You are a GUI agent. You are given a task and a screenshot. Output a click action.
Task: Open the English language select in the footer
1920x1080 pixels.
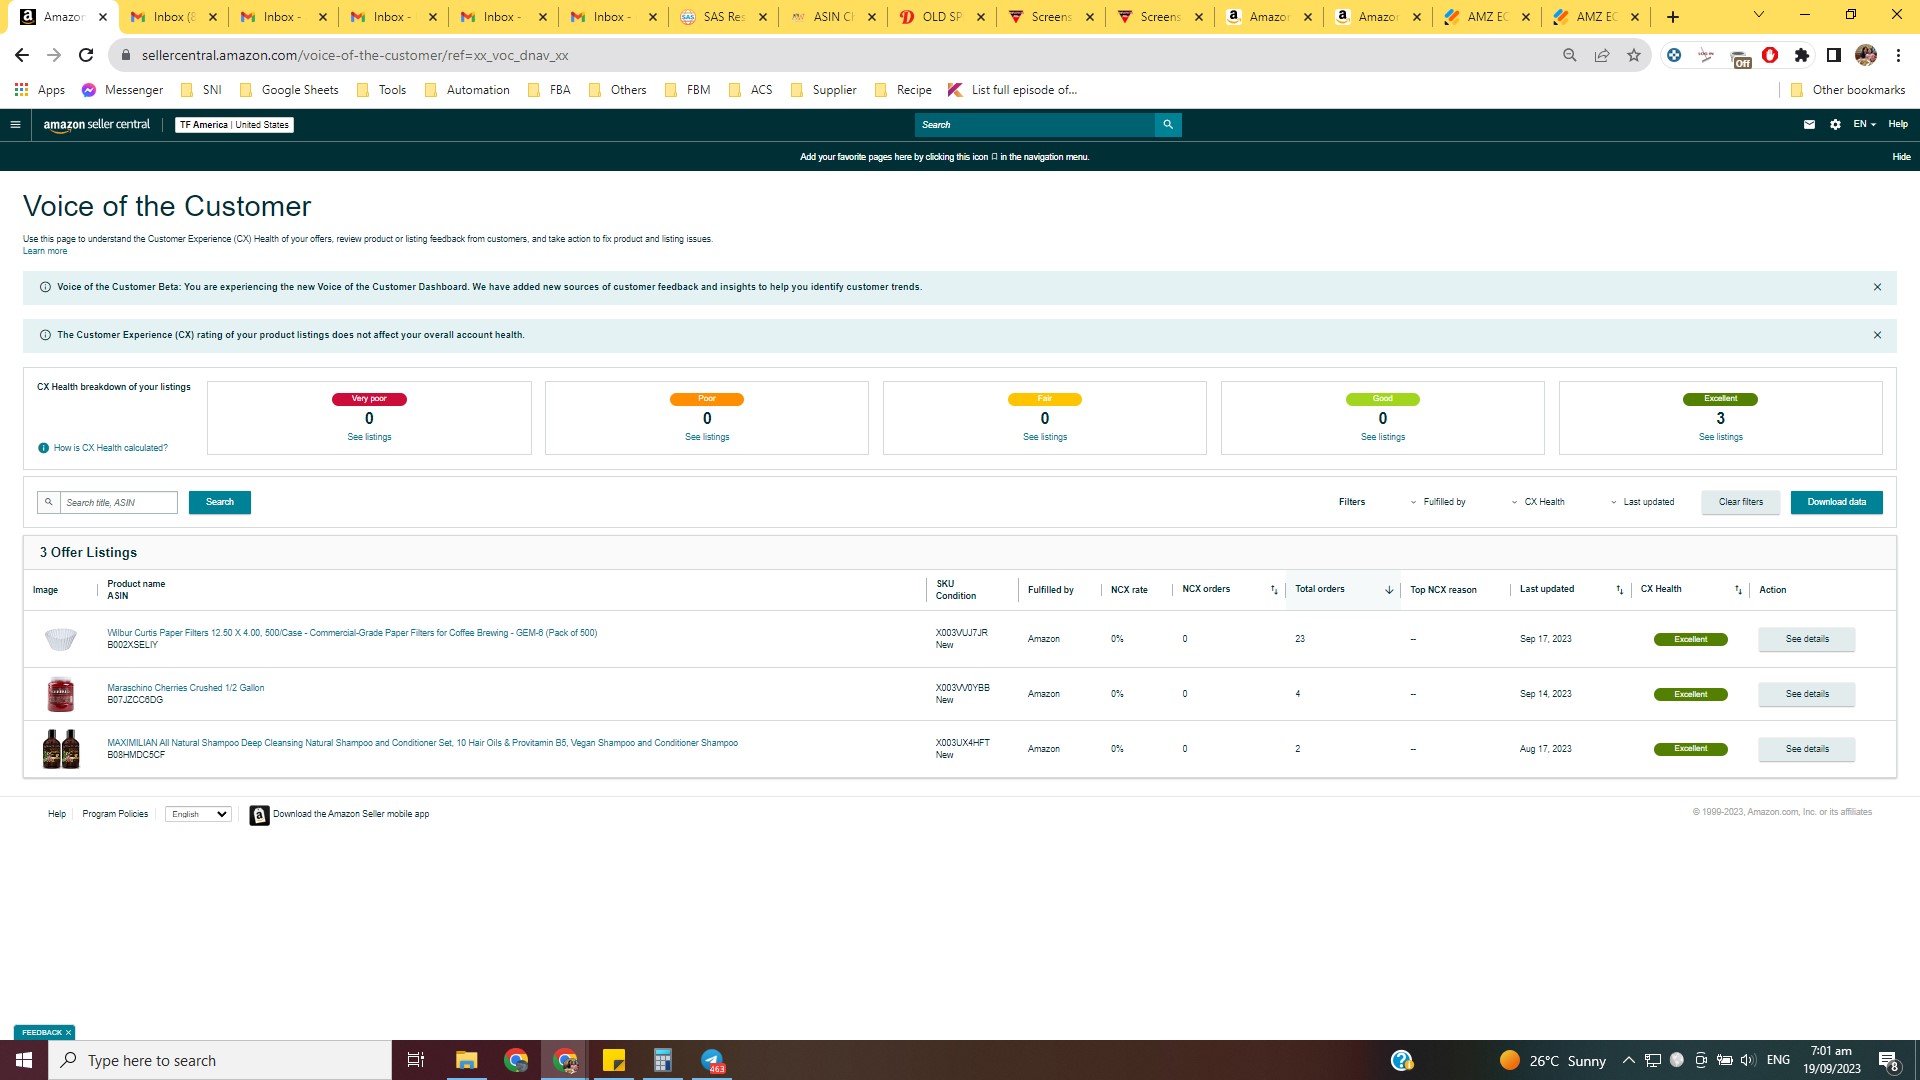198,814
